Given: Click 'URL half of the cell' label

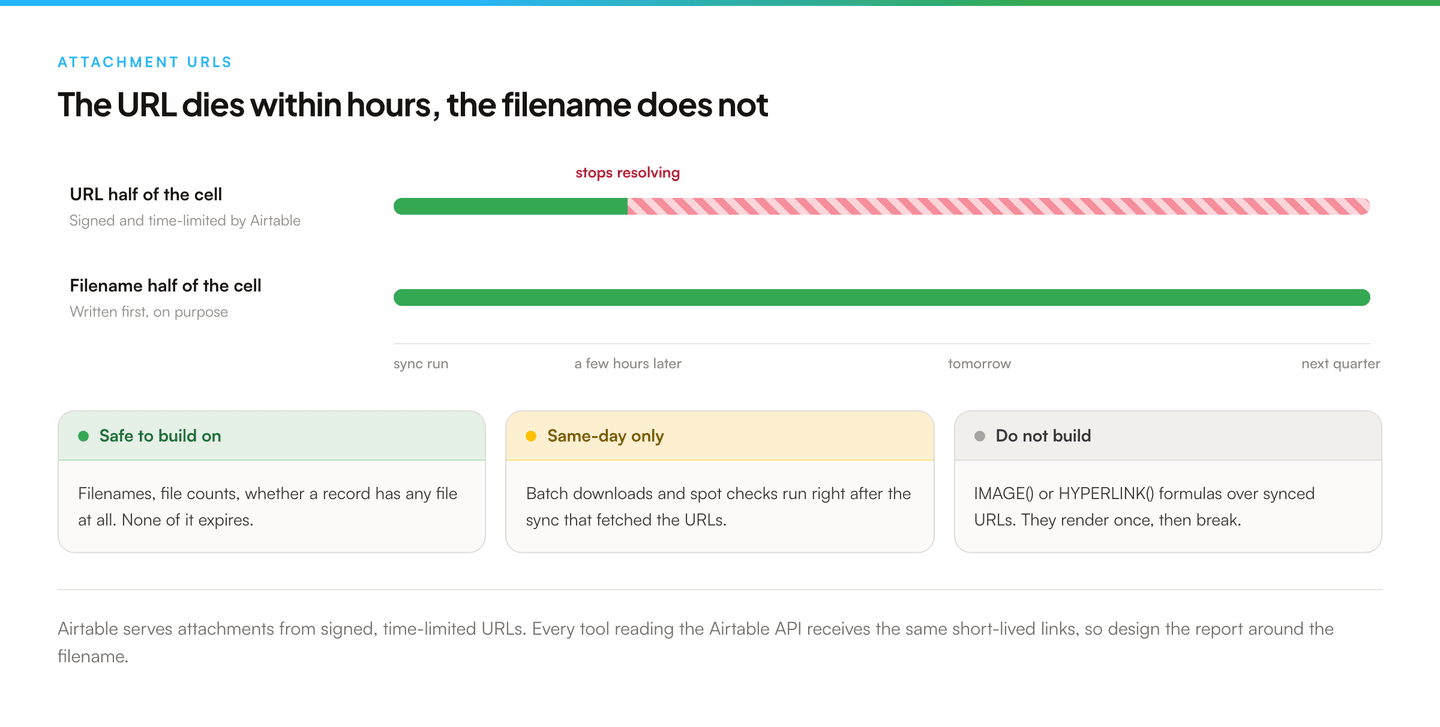Looking at the screenshot, I should [146, 194].
